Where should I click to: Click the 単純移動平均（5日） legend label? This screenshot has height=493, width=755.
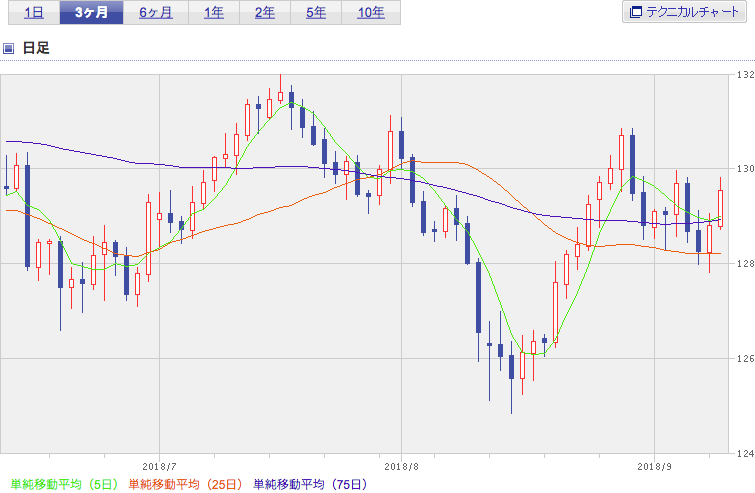(x=64, y=484)
